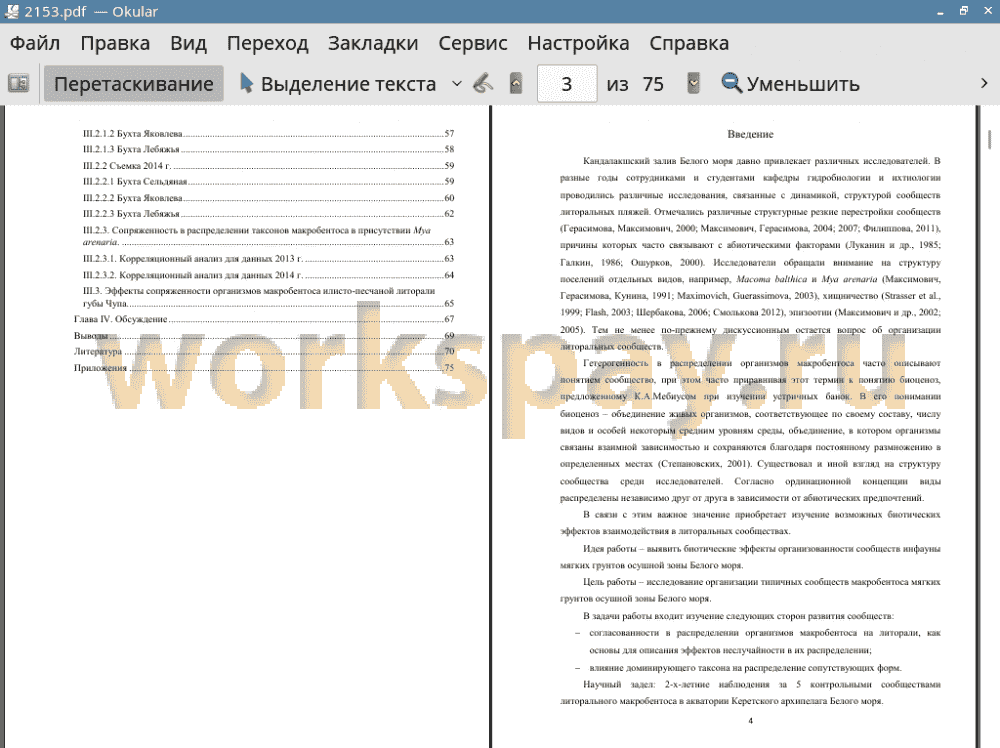Click the 'Введение' heading on page 4
The width and height of the screenshot is (1000, 748).
pos(750,135)
